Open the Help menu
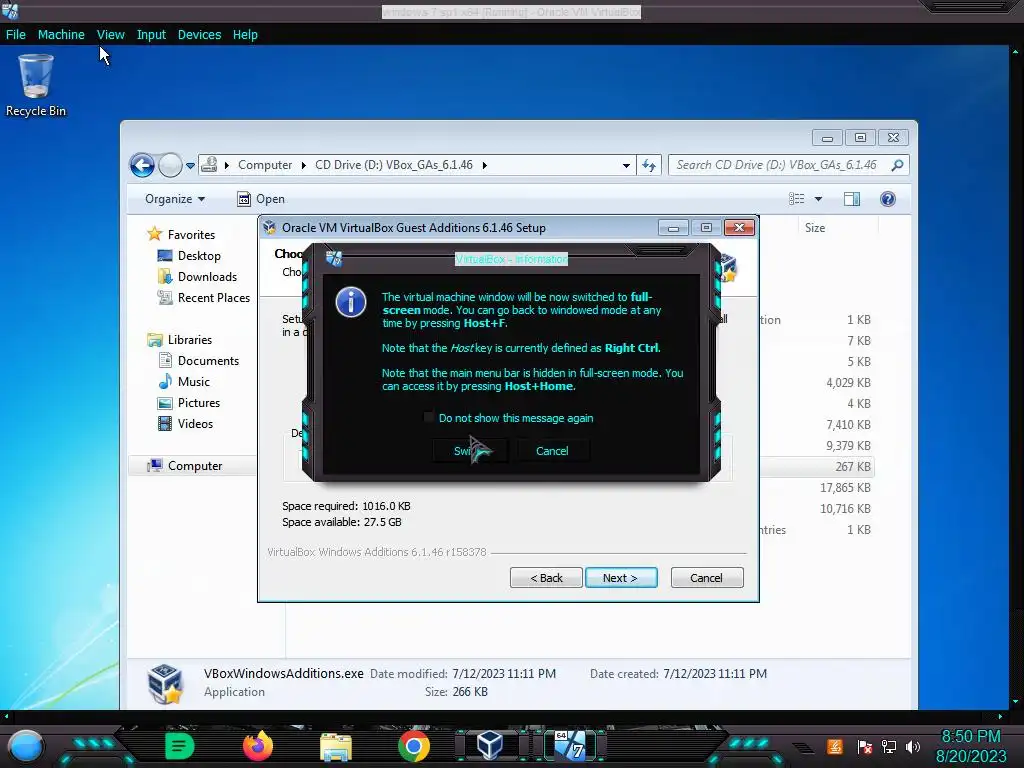 point(245,35)
